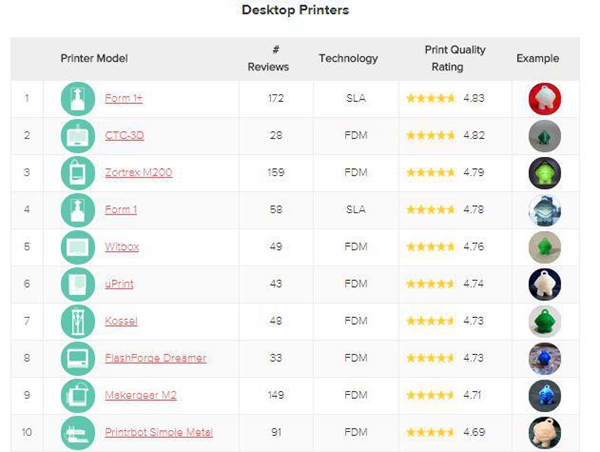This screenshot has width=600, height=452.
Task: Click the # Reviews column header
Action: click(x=268, y=58)
